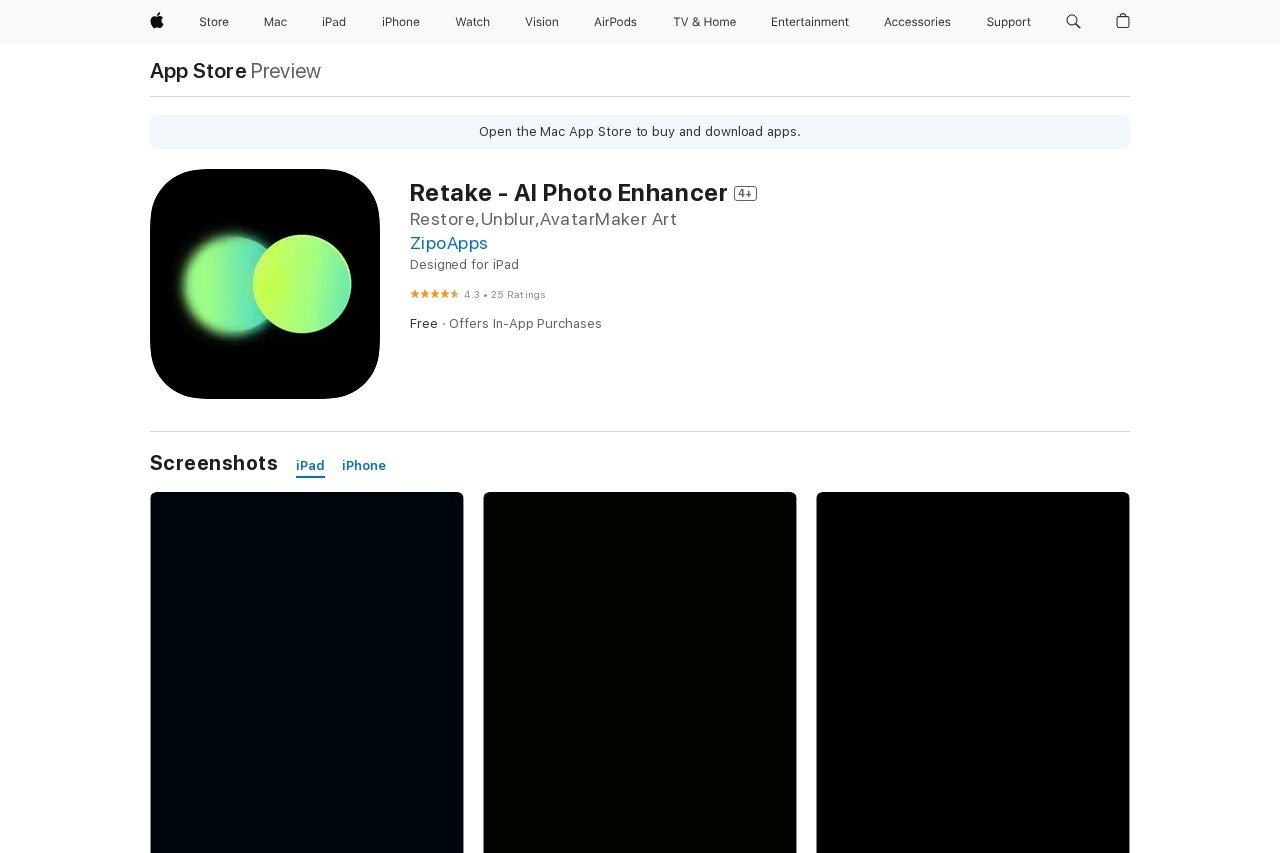Viewport: 1280px width, 853px height.
Task: Click the Retake app icon image
Action: (x=265, y=284)
